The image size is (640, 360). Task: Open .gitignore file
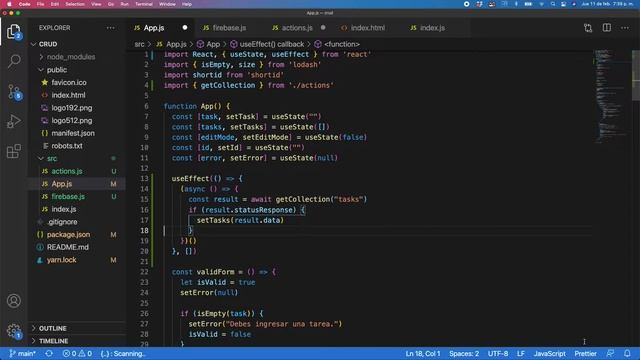[x=62, y=222]
